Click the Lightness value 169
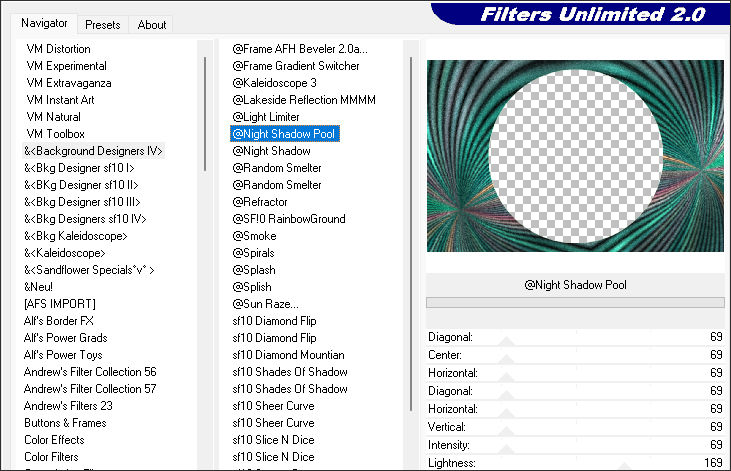731x471 pixels. (713, 463)
